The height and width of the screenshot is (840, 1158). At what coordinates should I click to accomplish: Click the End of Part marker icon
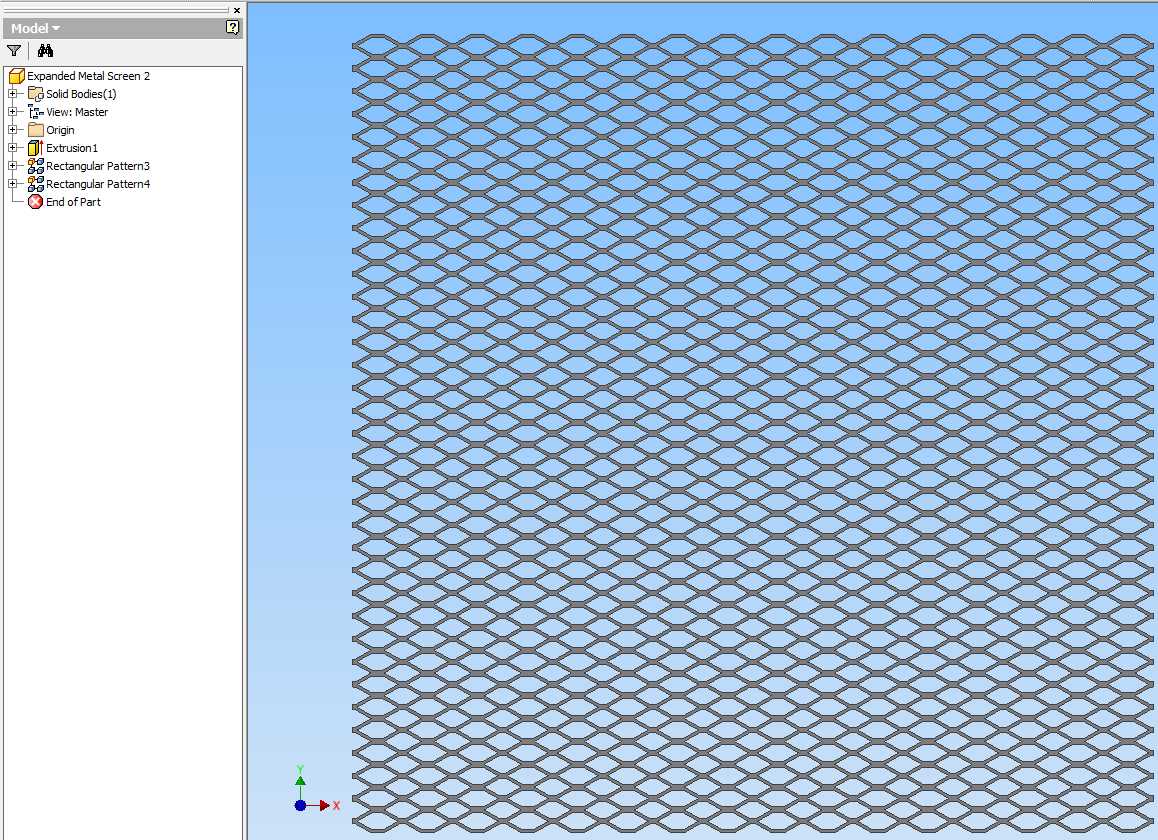pyautogui.click(x=35, y=202)
